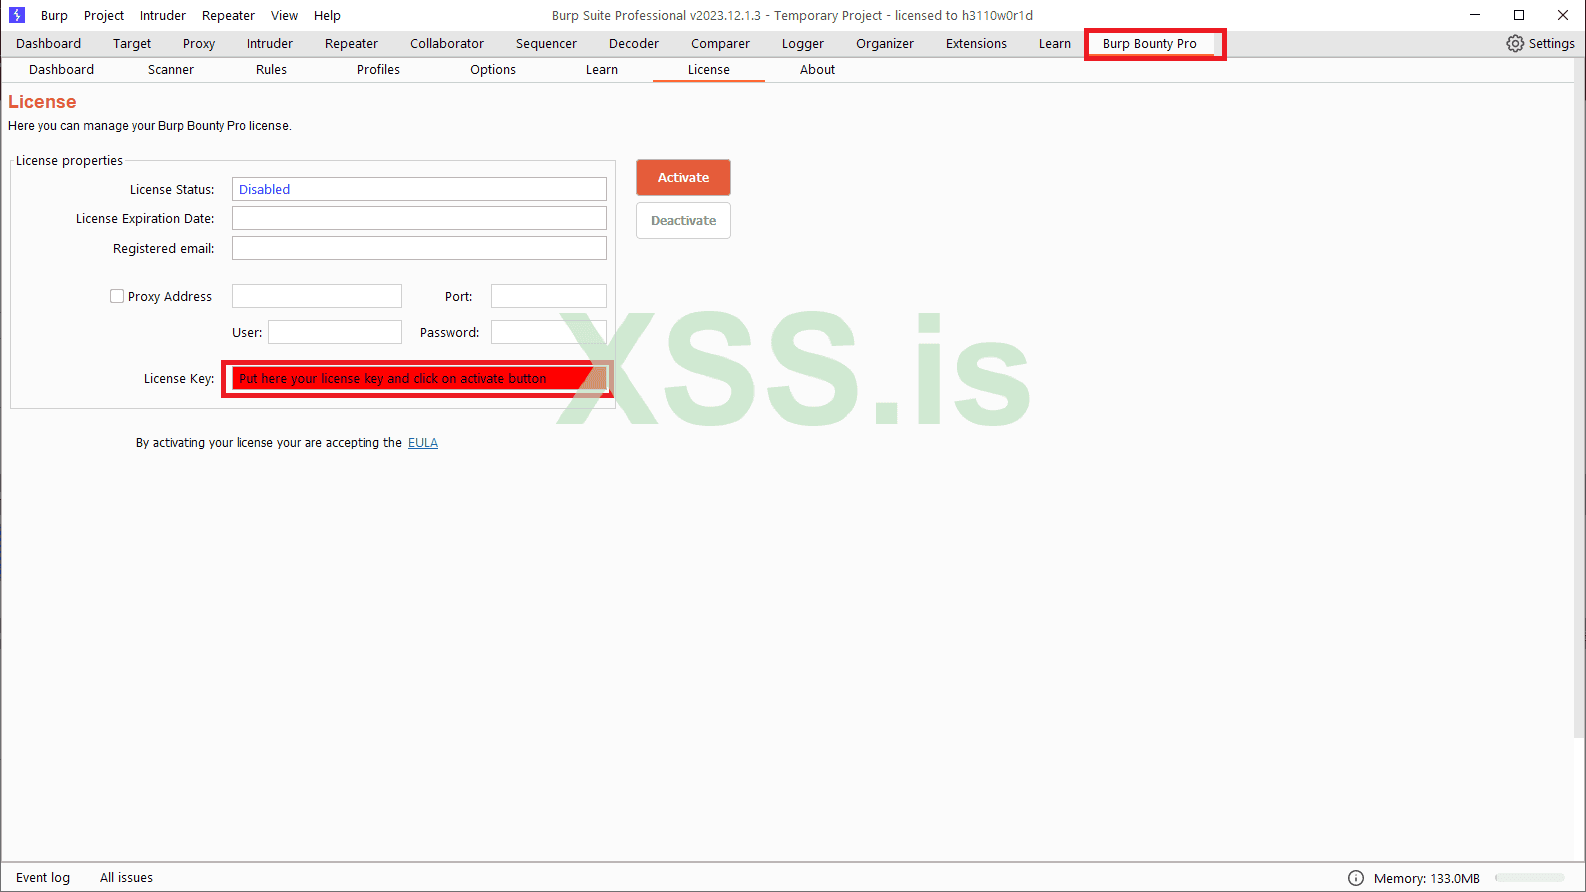Click the Memory: 133.0MB status text
The width and height of the screenshot is (1586, 892).
pos(1427,878)
